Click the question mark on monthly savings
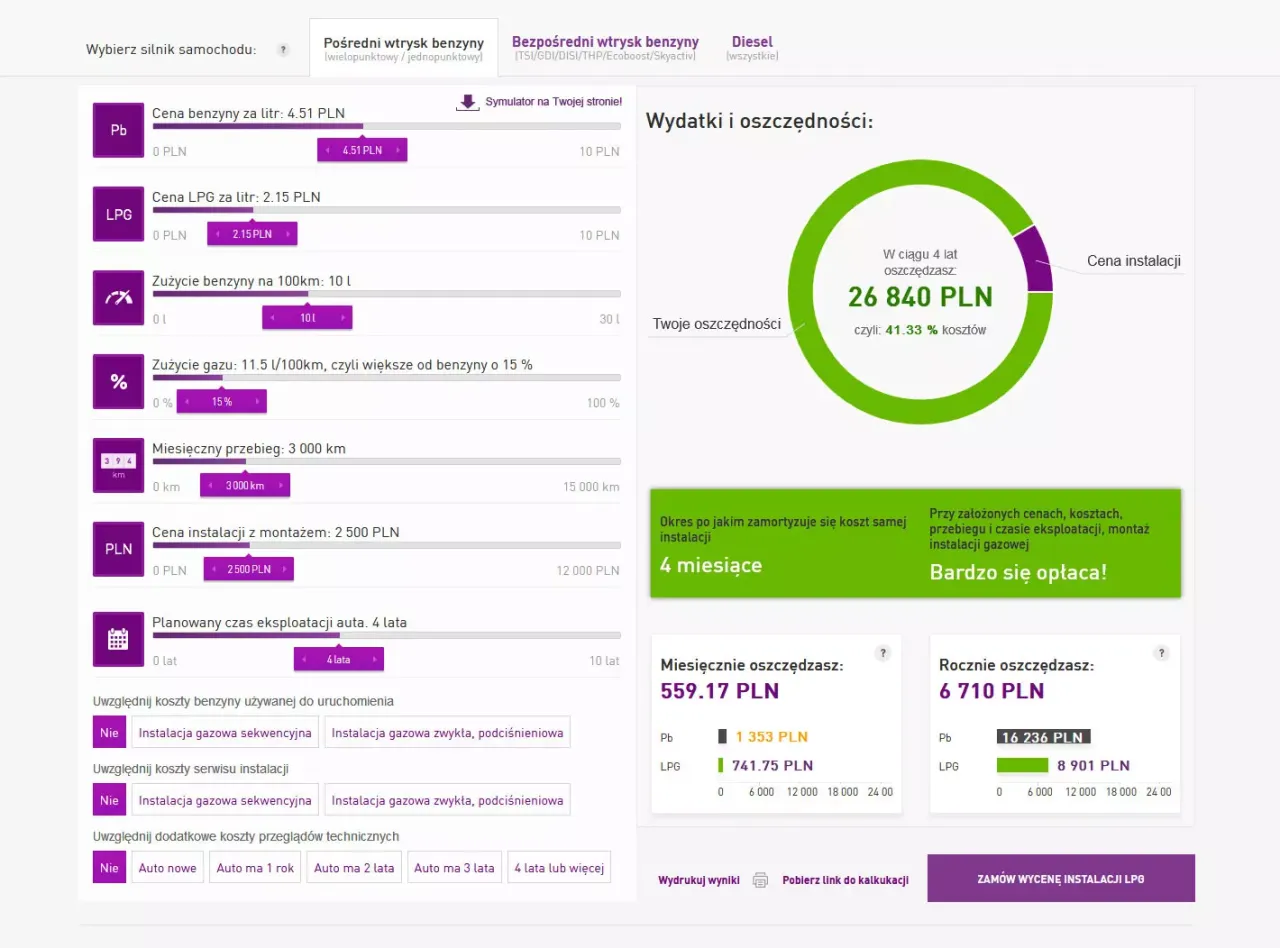The image size is (1280, 948). click(x=883, y=653)
